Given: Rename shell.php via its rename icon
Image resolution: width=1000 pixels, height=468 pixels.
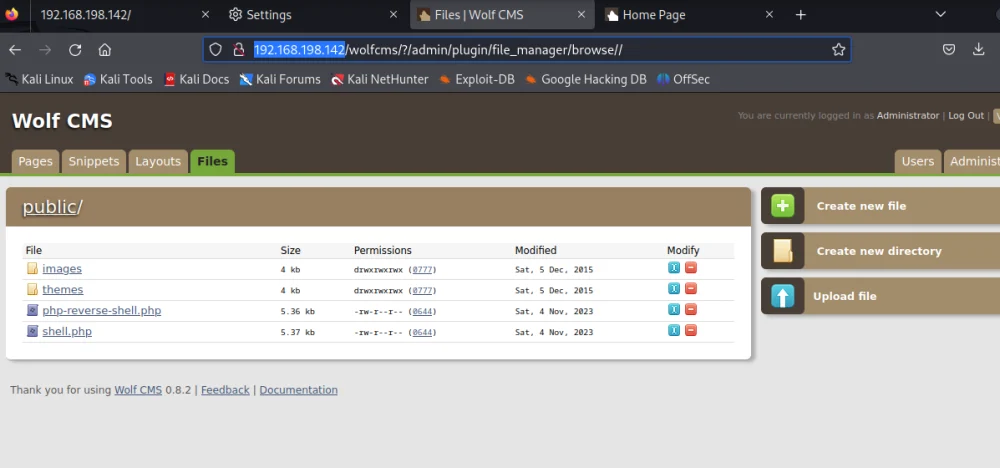Looking at the screenshot, I should click(673, 330).
